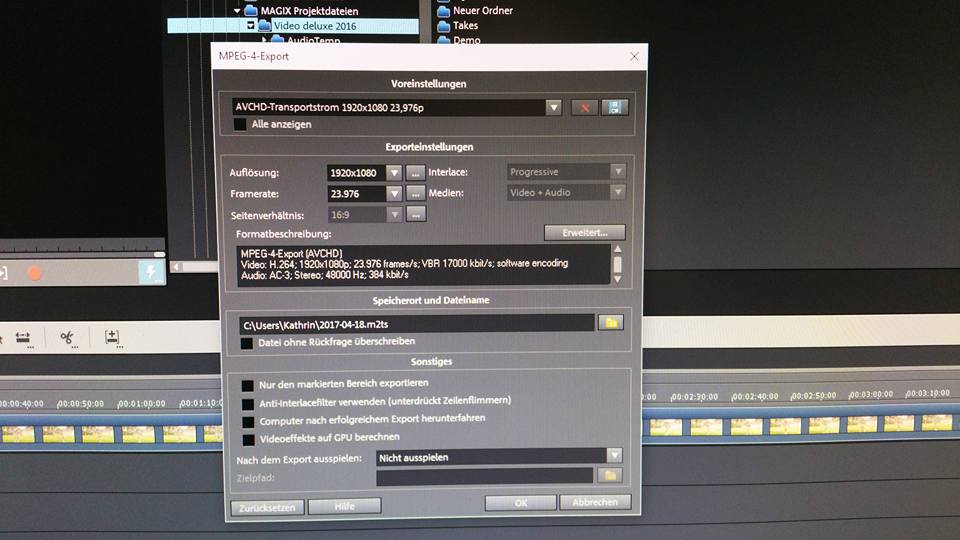
Task: Tick 'Nur den markierten Bereich exportieren'
Action: [248, 384]
